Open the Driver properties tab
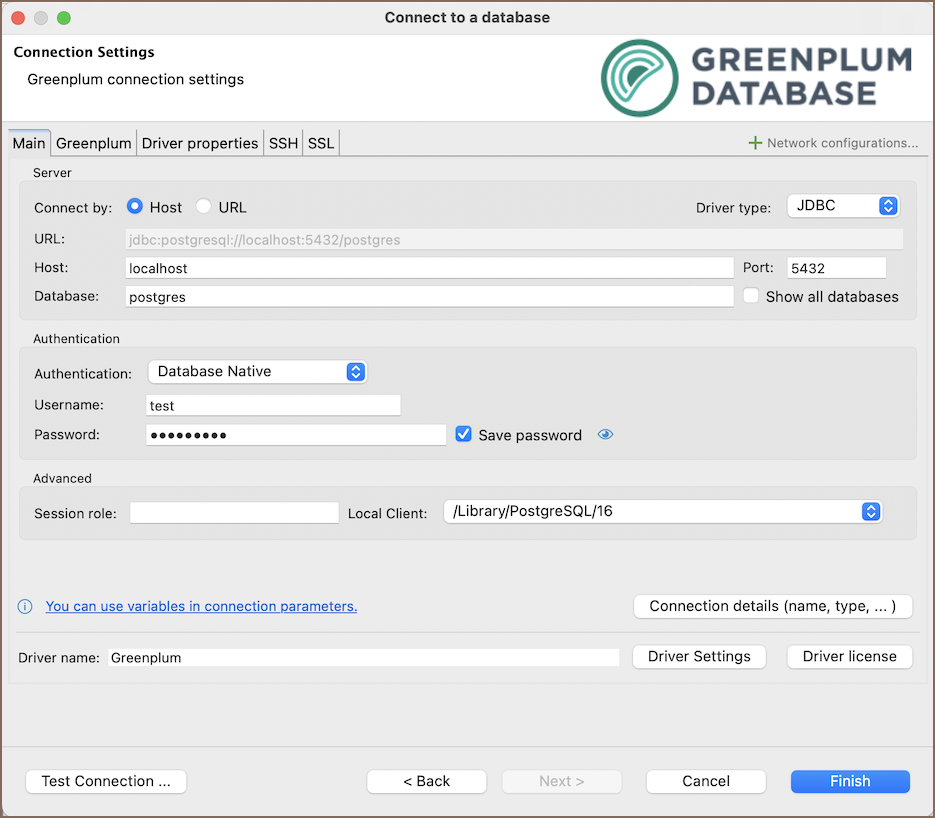935x818 pixels. 200,143
